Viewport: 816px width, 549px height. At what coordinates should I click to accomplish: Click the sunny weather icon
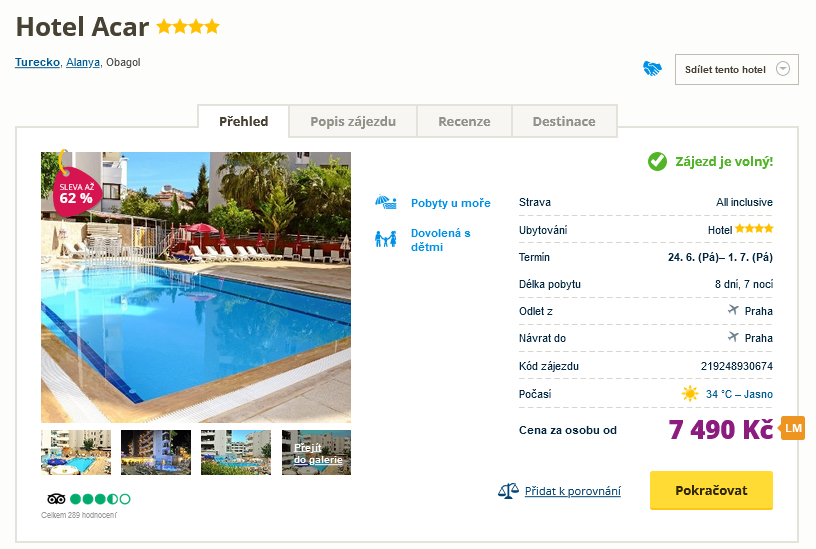point(690,393)
